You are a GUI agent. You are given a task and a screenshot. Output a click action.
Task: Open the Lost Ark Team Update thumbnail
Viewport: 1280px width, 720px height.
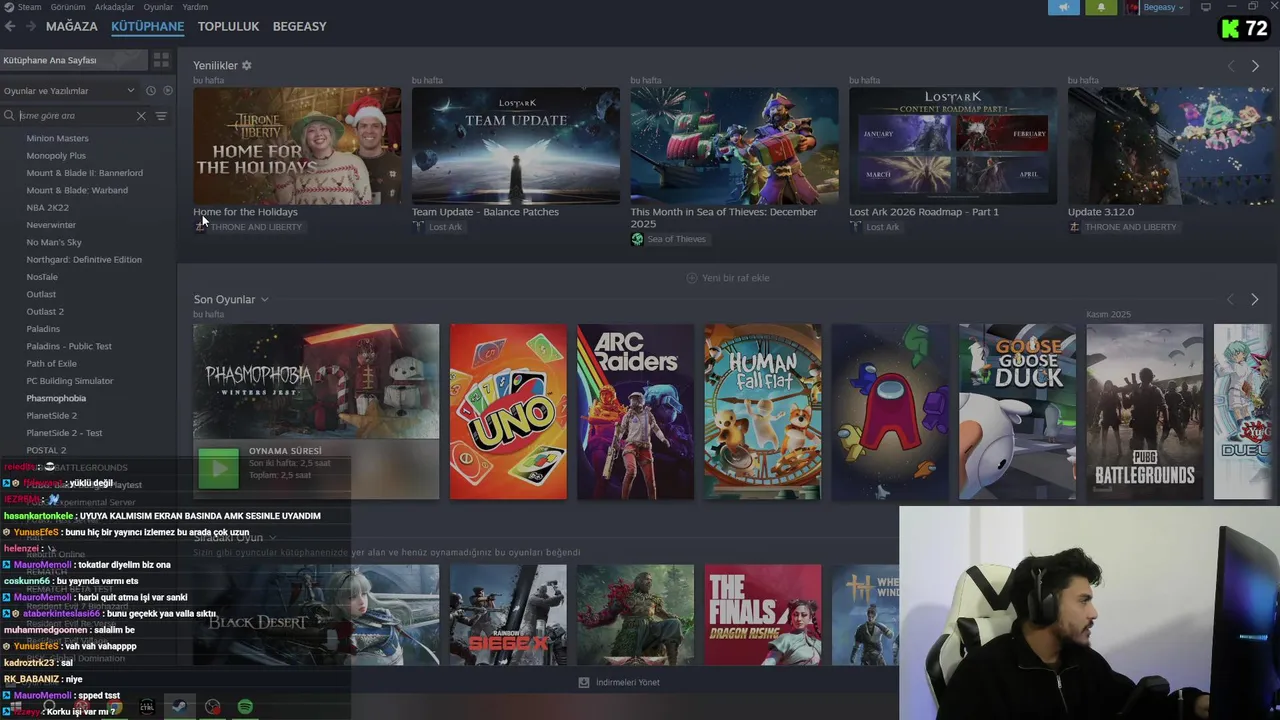click(516, 146)
